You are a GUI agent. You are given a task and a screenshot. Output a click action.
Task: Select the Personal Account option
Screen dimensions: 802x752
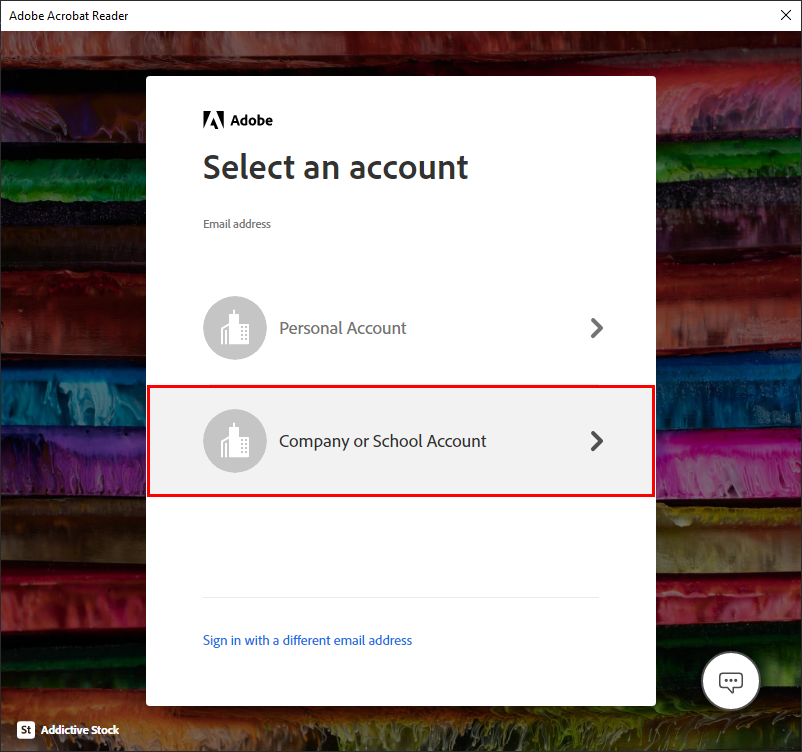pyautogui.click(x=401, y=328)
